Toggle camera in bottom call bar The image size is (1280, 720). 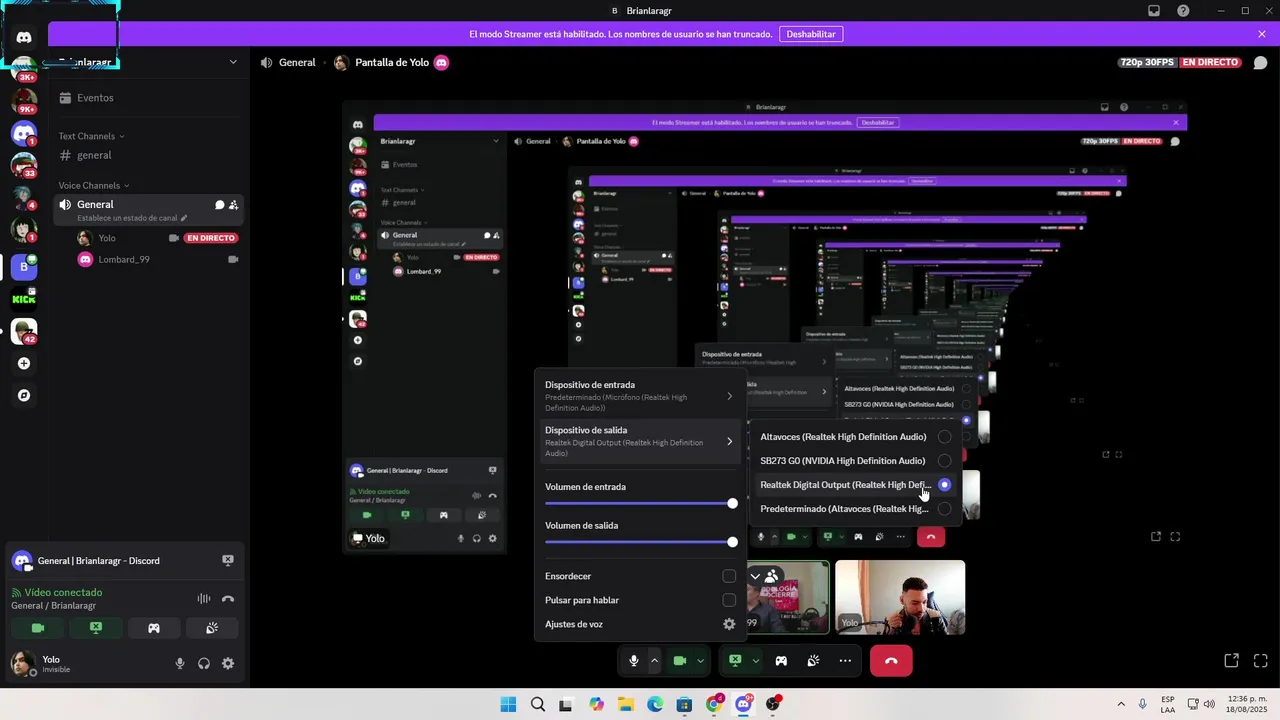pyautogui.click(x=680, y=661)
